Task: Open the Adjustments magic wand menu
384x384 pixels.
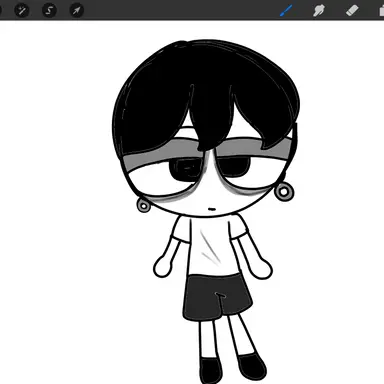Action: click(x=22, y=10)
